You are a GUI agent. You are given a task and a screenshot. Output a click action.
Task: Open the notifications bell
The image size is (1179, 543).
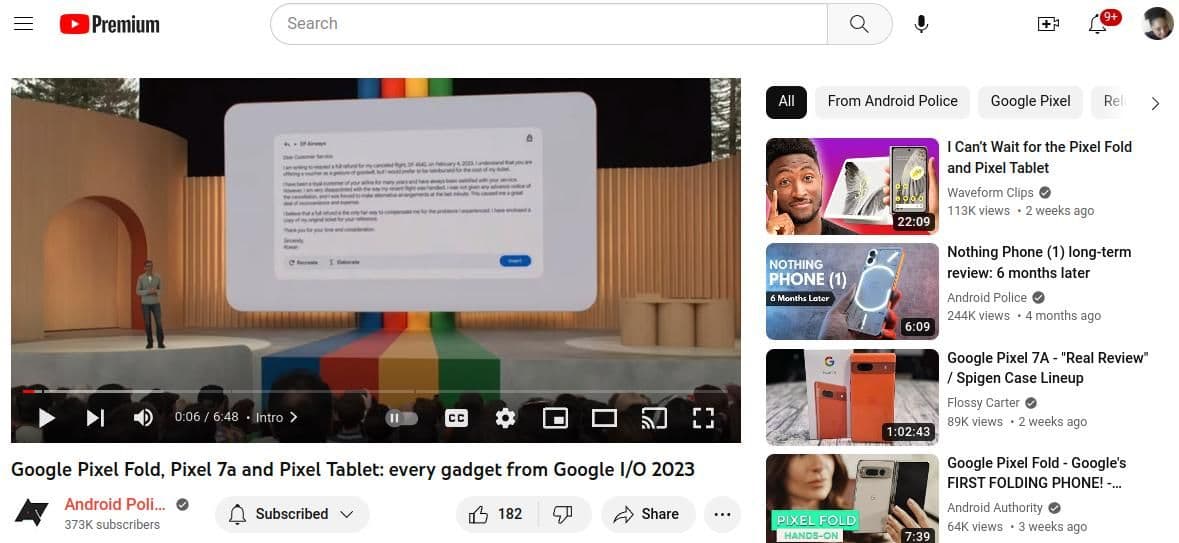[1098, 24]
